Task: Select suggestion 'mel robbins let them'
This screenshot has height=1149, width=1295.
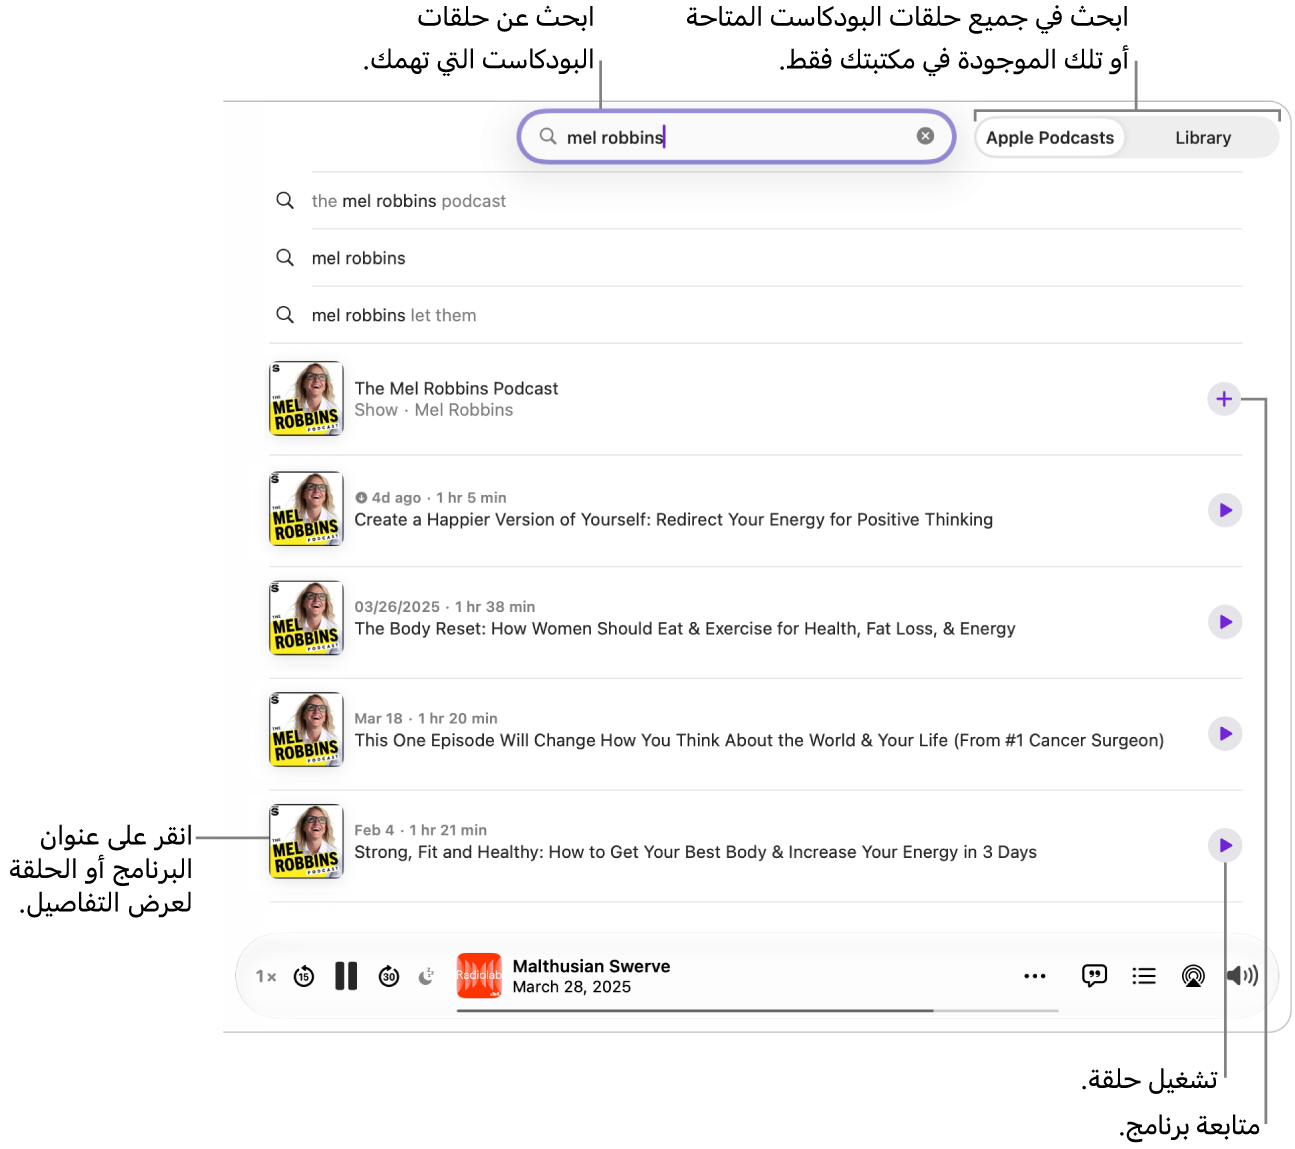Action: (x=756, y=315)
